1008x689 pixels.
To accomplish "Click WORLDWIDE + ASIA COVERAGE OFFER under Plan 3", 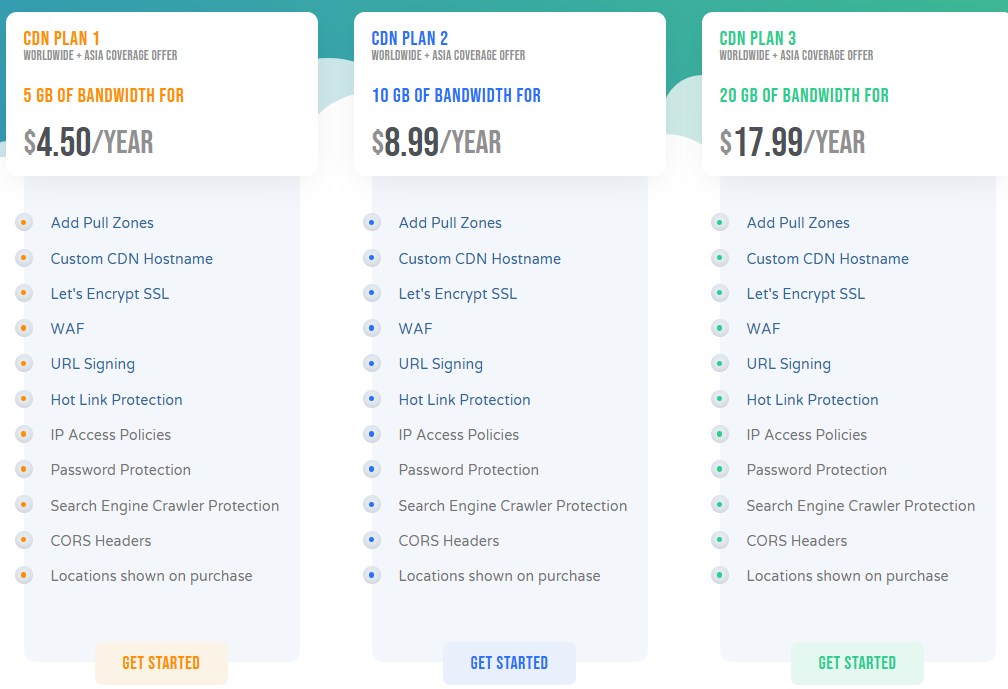I will 797,57.
